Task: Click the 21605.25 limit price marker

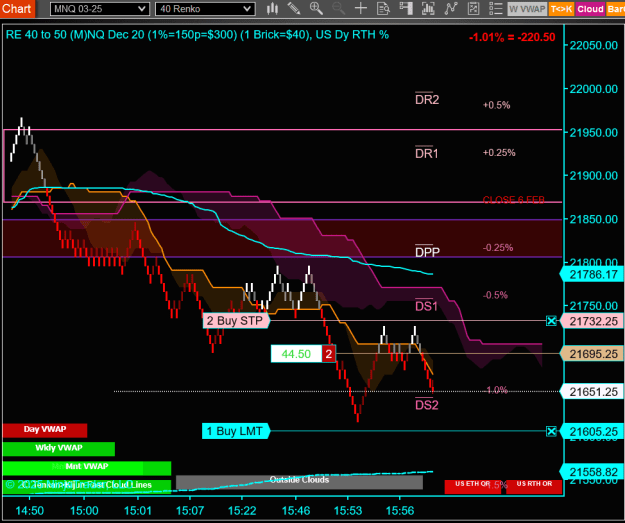Action: click(593, 432)
